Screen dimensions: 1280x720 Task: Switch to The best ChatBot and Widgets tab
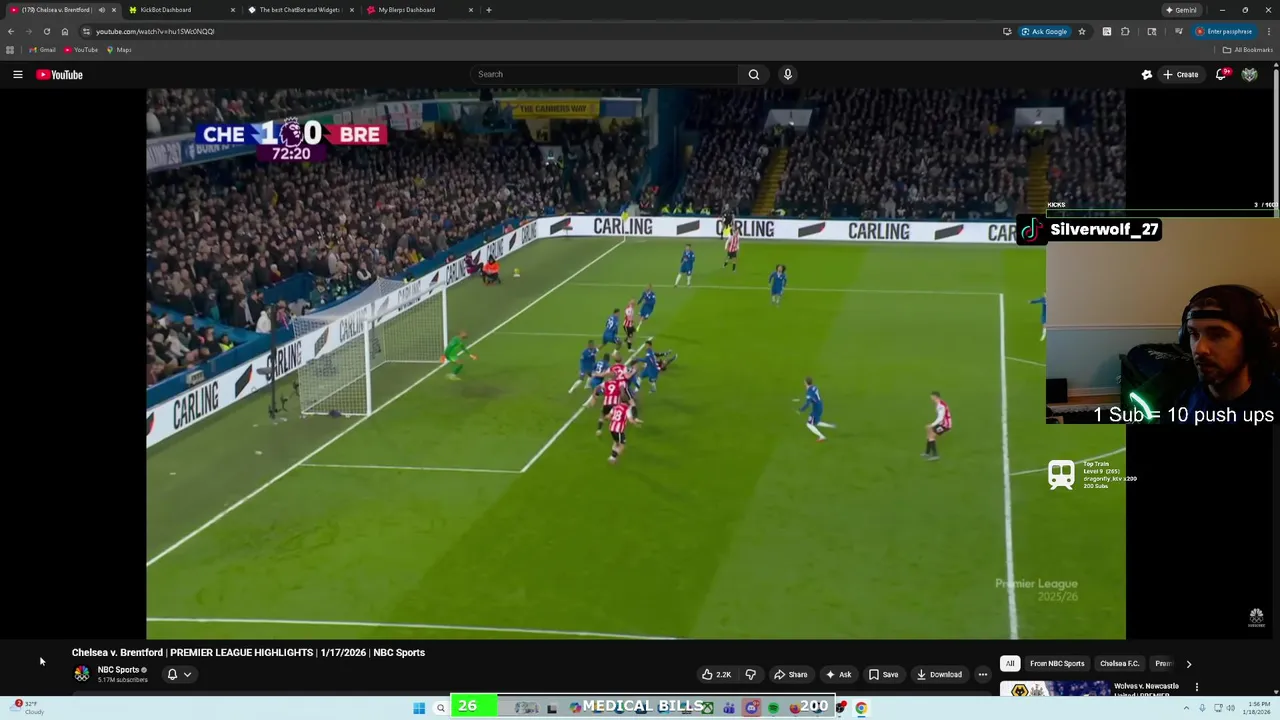299,10
